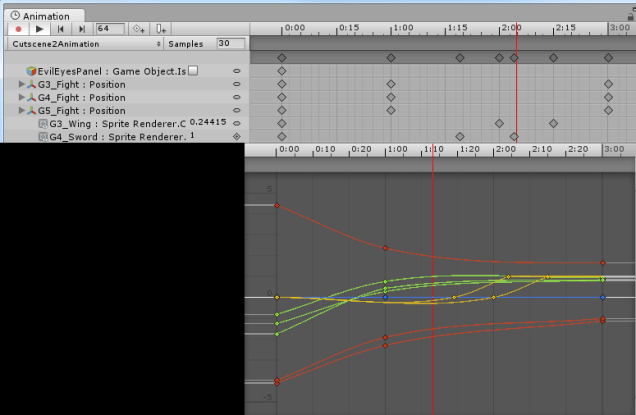Click the Samples value field
Image resolution: width=636 pixels, height=415 pixels.
click(229, 44)
